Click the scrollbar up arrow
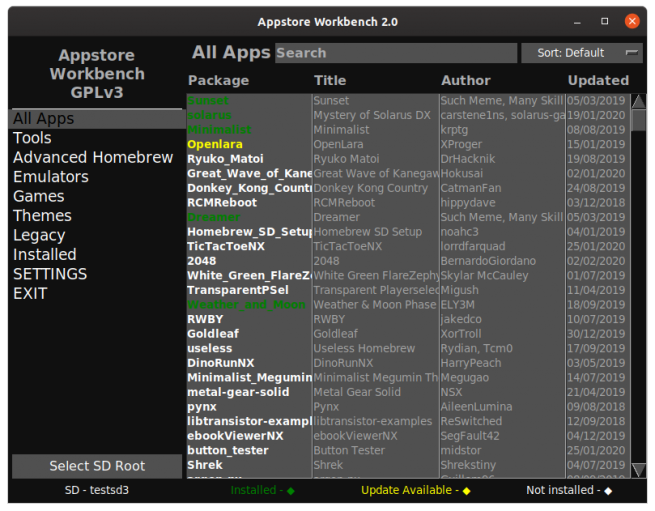 [638, 101]
